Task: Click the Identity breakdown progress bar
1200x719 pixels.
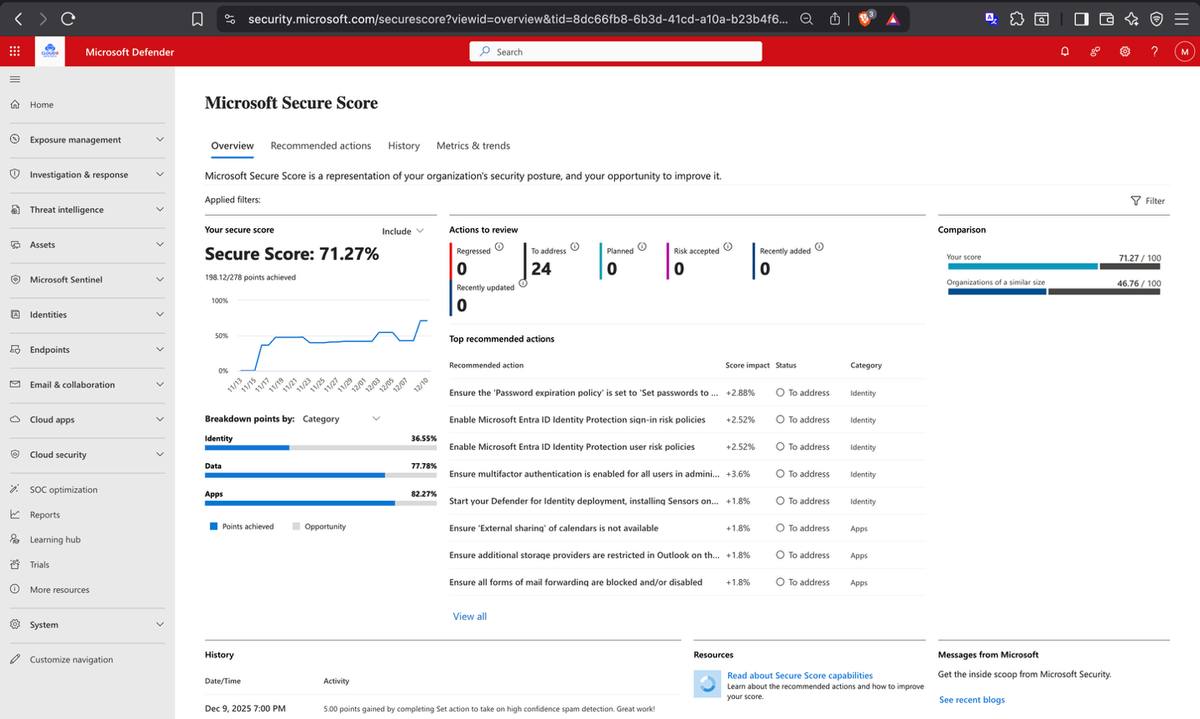Action: (x=320, y=447)
